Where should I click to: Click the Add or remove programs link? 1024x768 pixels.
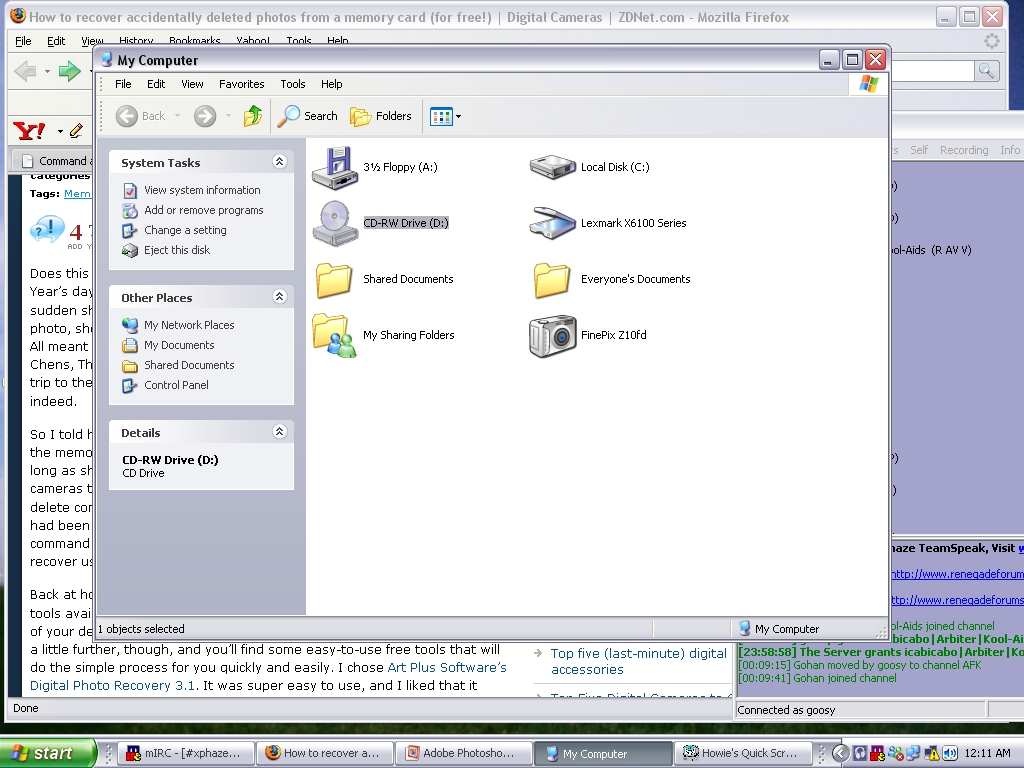pyautogui.click(x=203, y=210)
